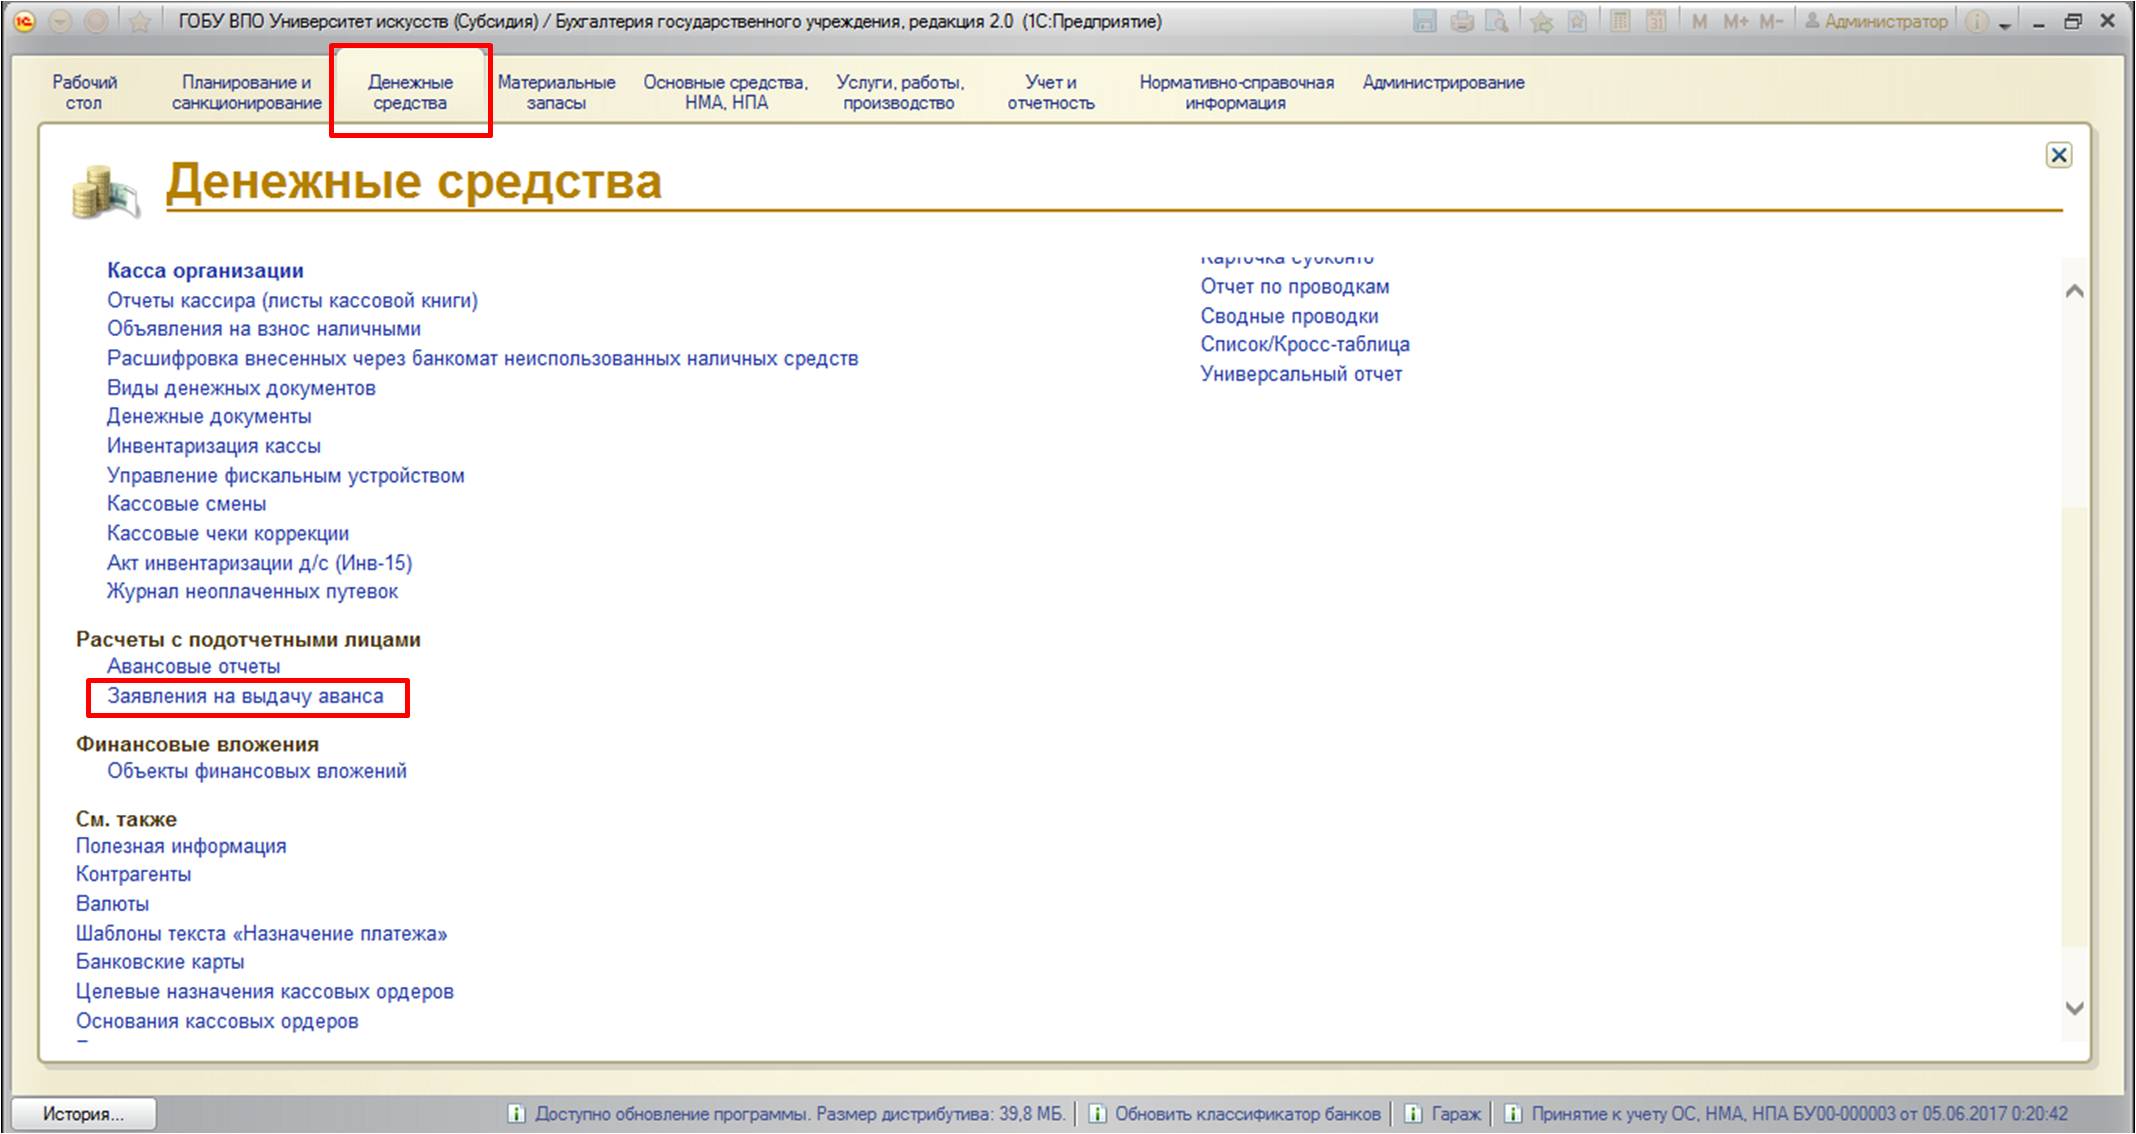Screen dimensions: 2136x1134
Task: Open Универсальный отчет link
Action: 1301,374
